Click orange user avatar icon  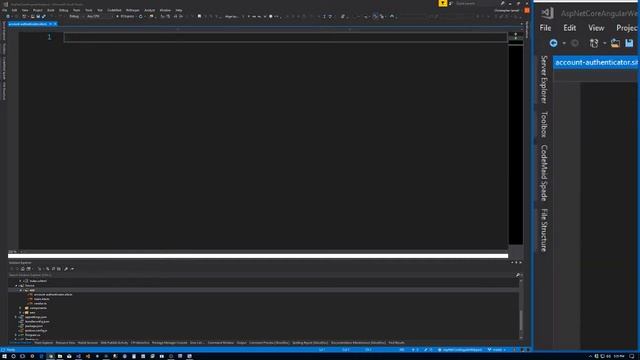click(x=527, y=10)
